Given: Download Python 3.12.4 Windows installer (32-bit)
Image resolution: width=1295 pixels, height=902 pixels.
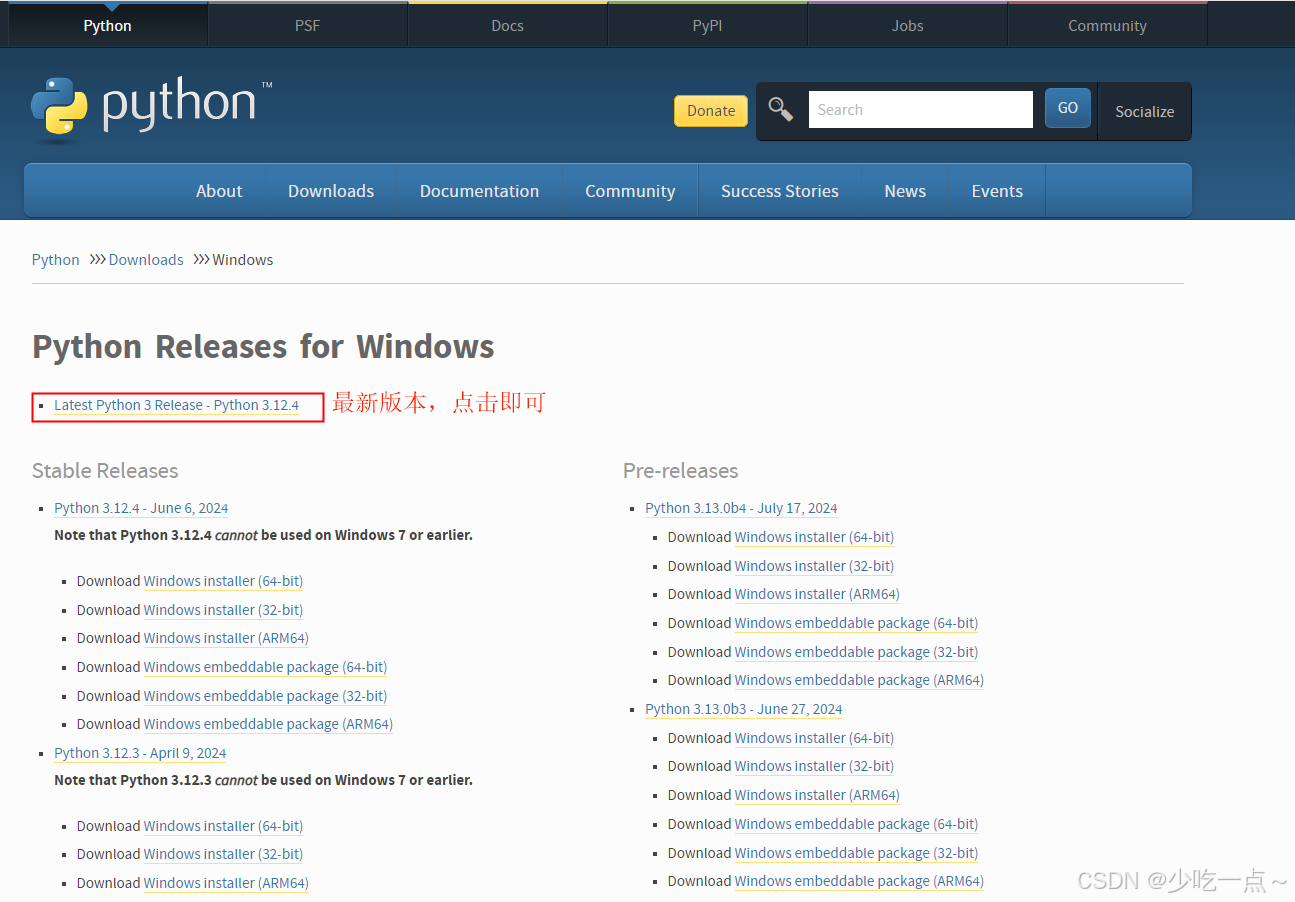Looking at the screenshot, I should point(223,610).
